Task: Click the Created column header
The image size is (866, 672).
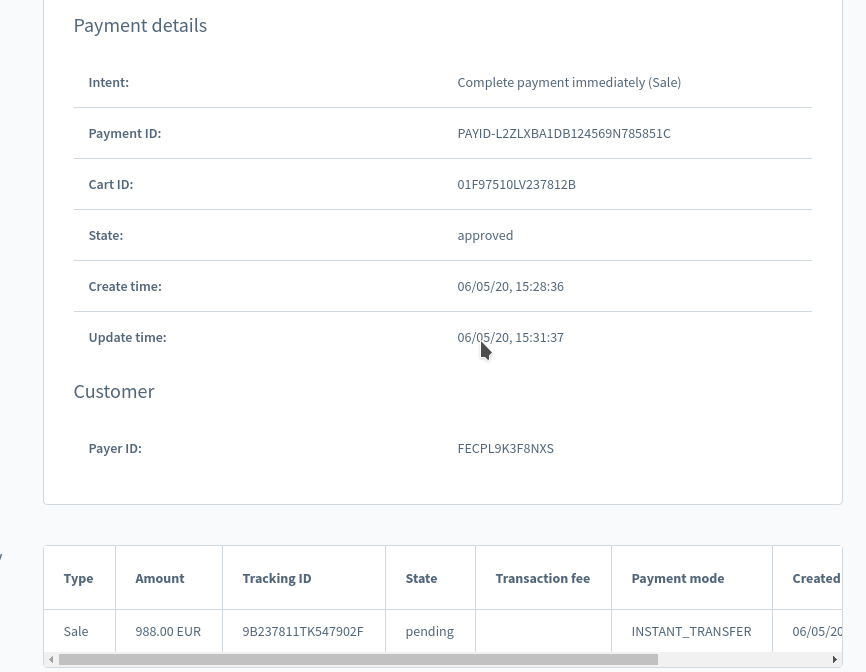Action: click(816, 578)
